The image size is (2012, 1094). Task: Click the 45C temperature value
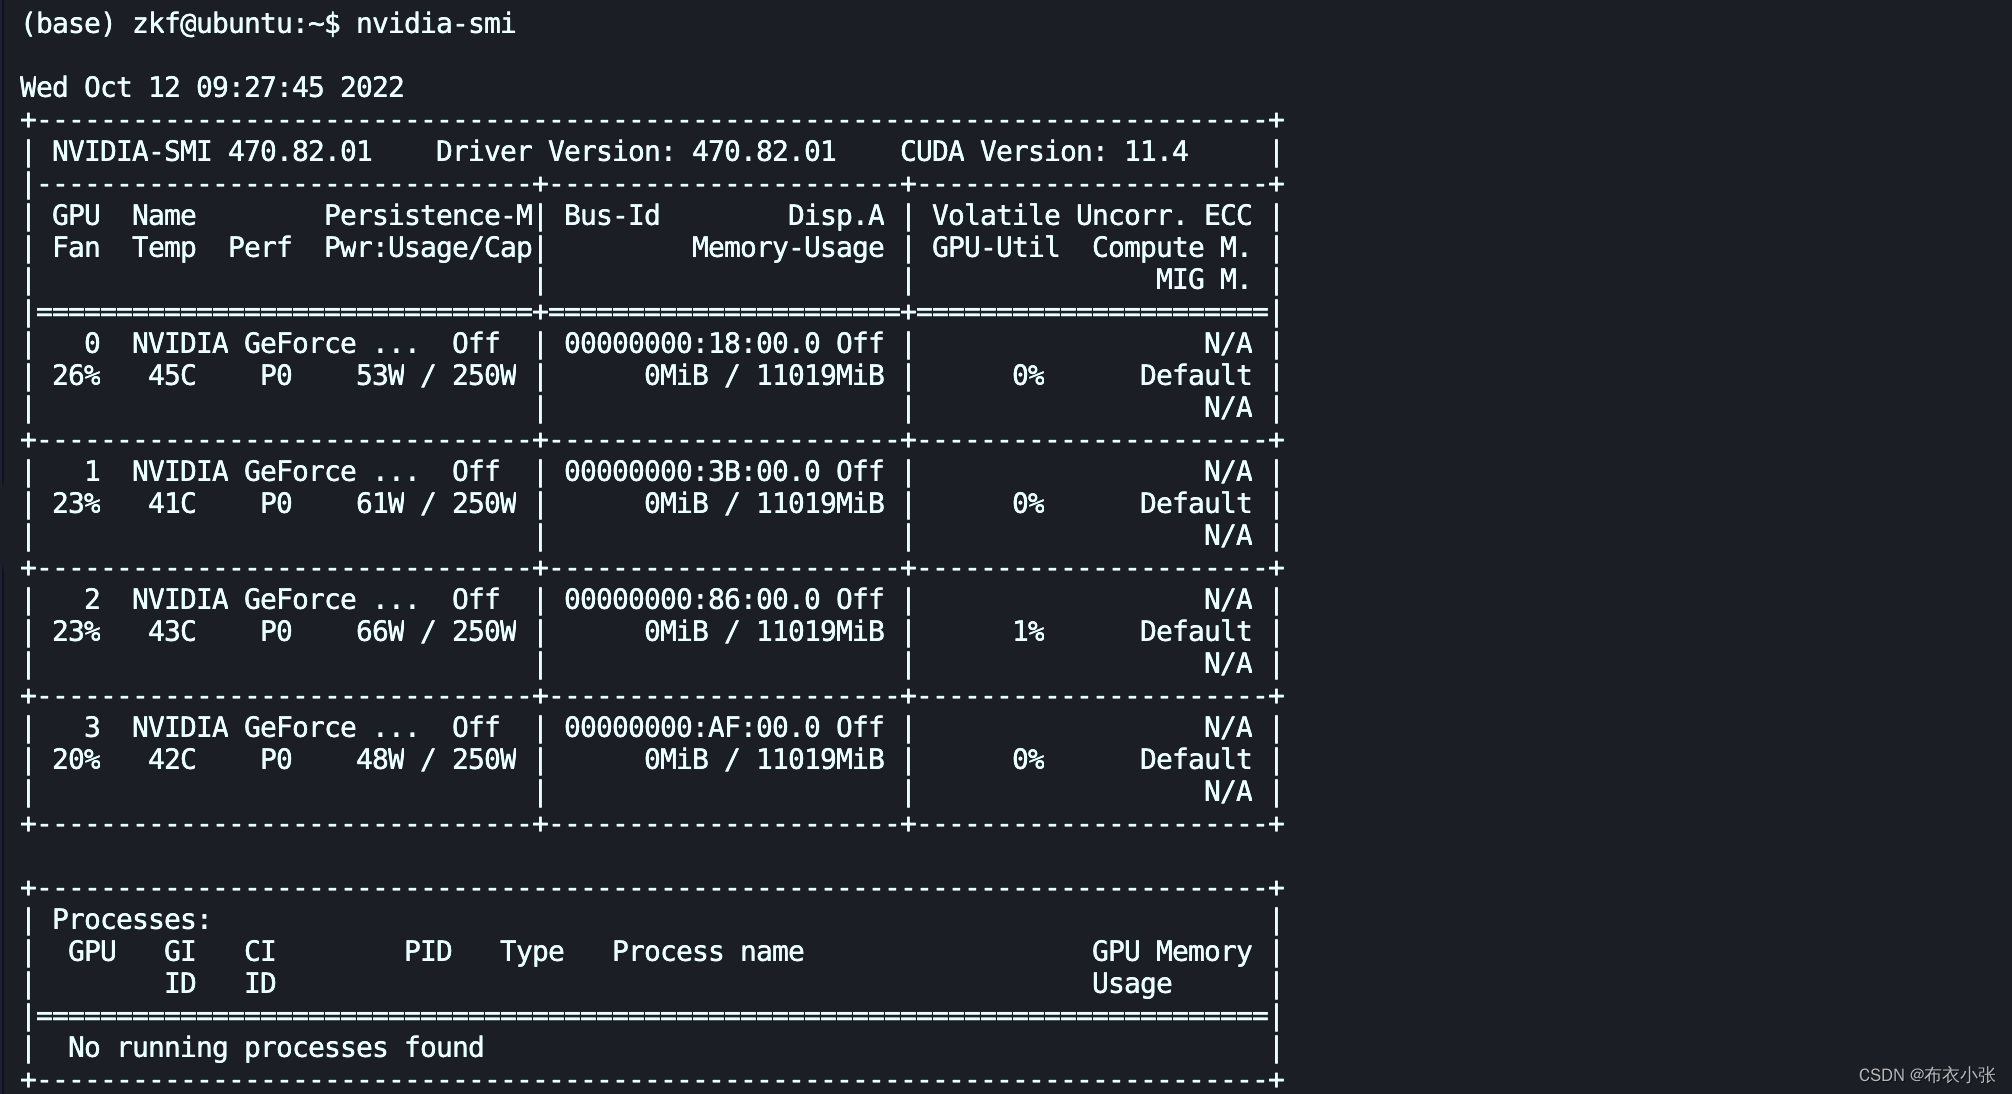pos(172,375)
